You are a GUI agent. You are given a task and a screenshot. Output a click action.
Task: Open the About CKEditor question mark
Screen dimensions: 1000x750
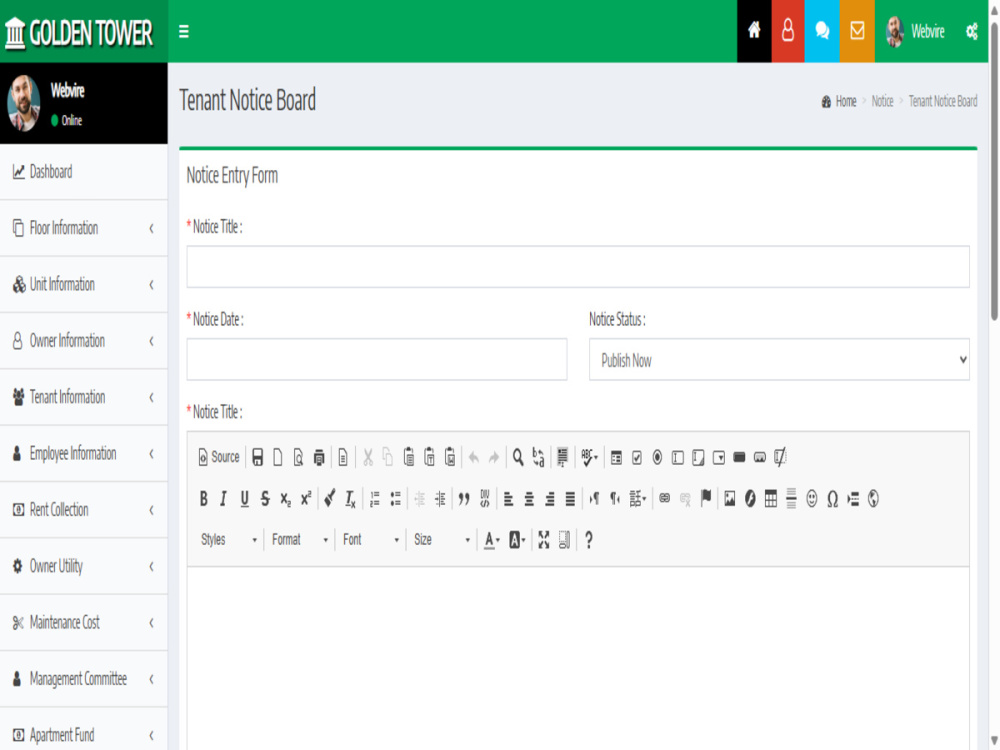click(x=589, y=540)
